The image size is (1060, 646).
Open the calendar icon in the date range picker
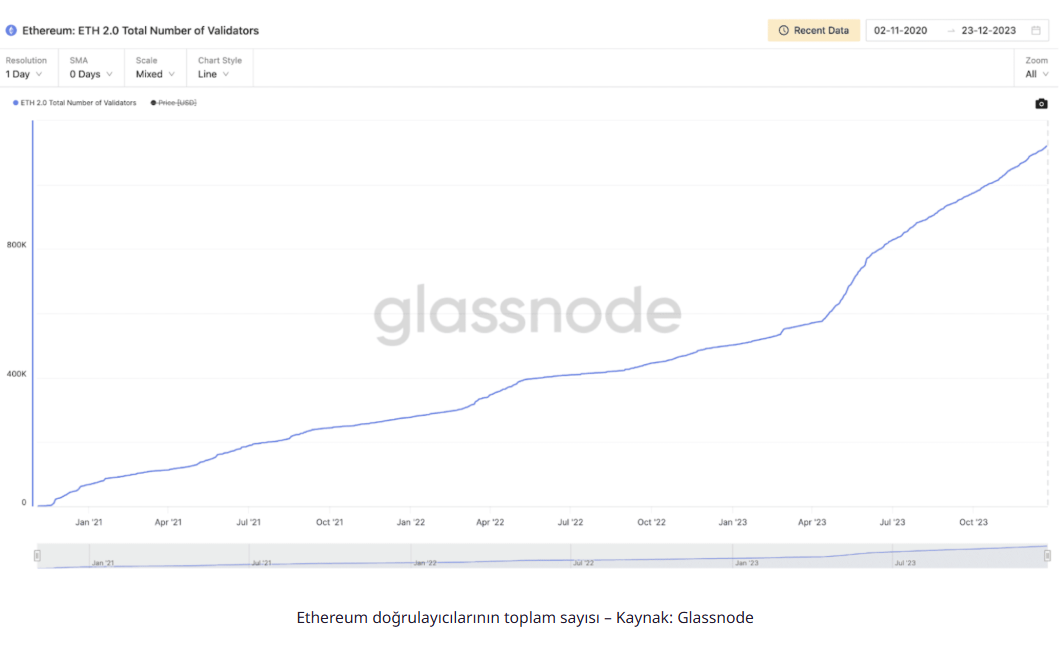[1035, 30]
